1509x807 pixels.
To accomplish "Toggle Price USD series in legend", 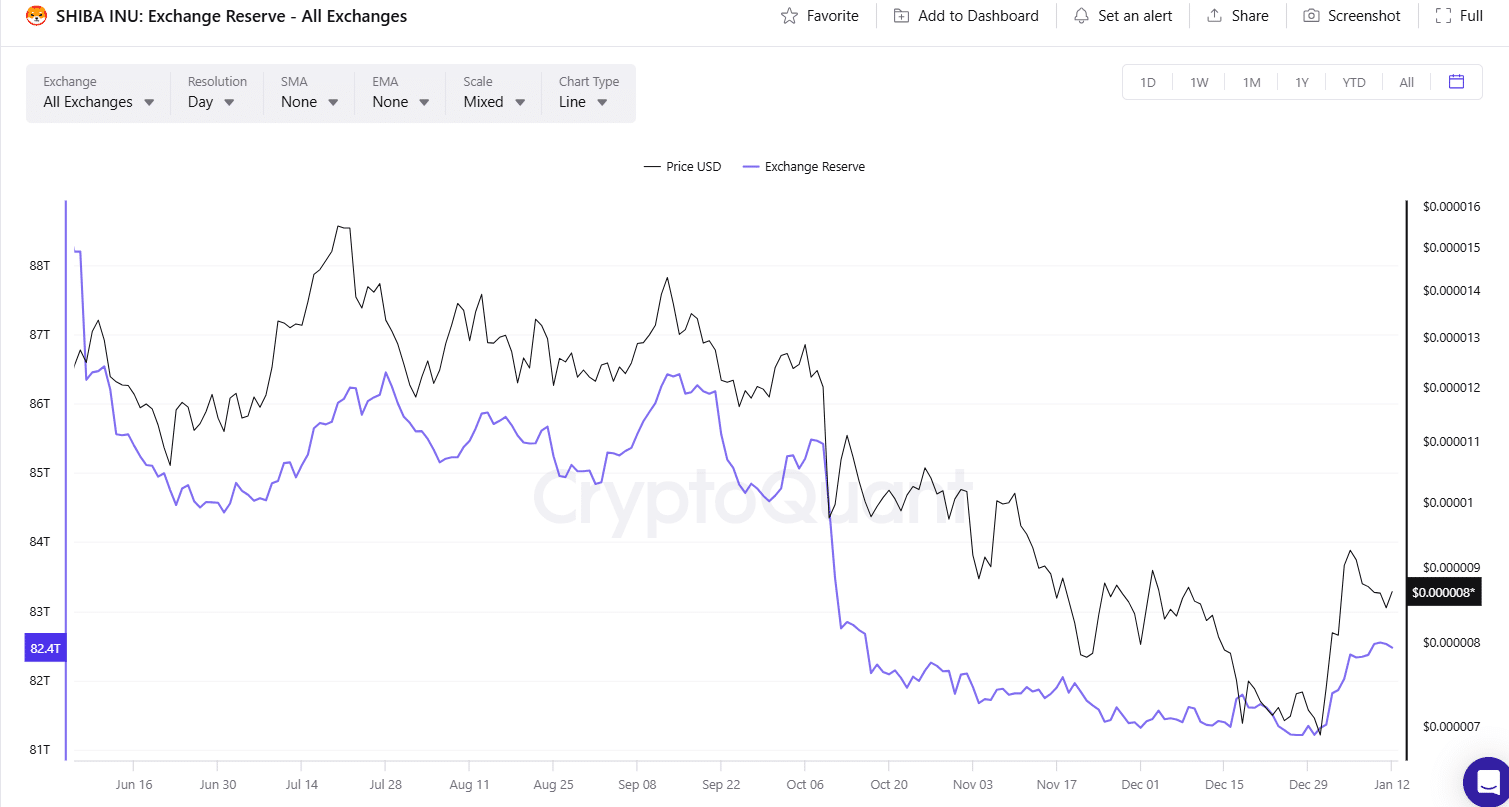I will click(683, 167).
